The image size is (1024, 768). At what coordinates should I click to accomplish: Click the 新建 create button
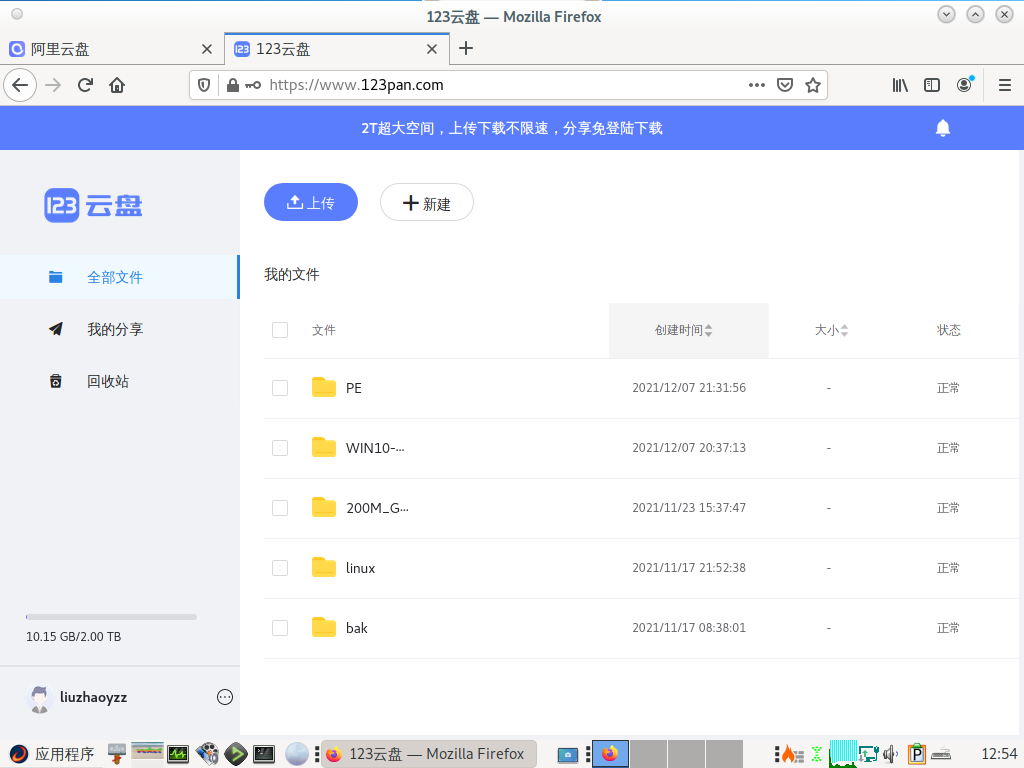pyautogui.click(x=426, y=202)
